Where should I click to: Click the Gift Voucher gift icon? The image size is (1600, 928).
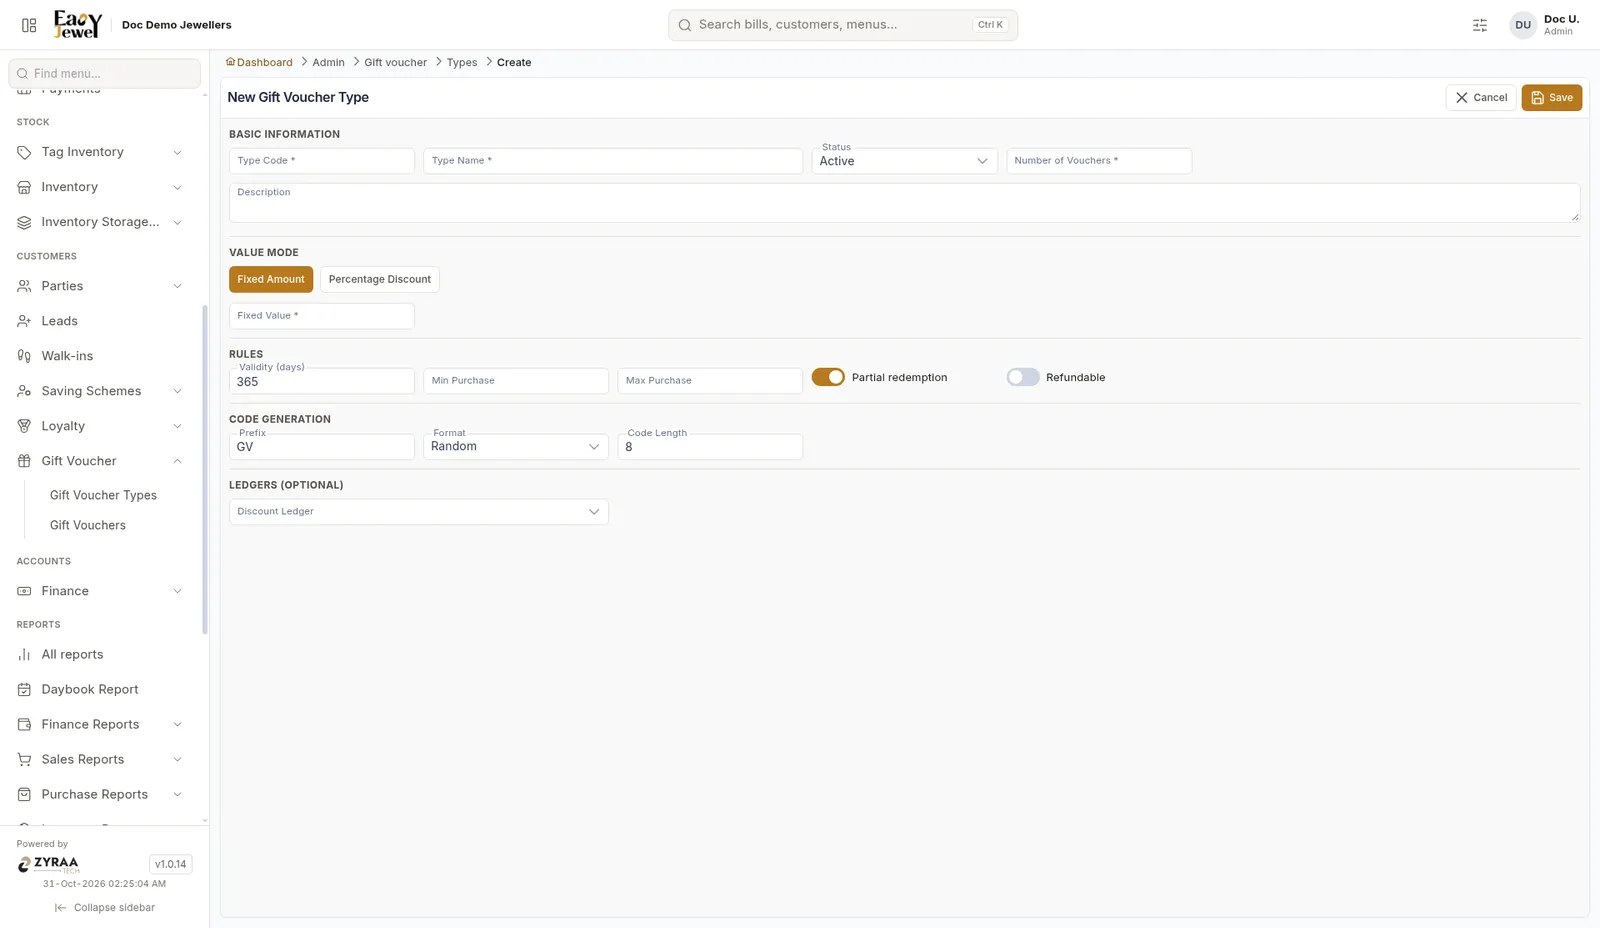click(24, 461)
